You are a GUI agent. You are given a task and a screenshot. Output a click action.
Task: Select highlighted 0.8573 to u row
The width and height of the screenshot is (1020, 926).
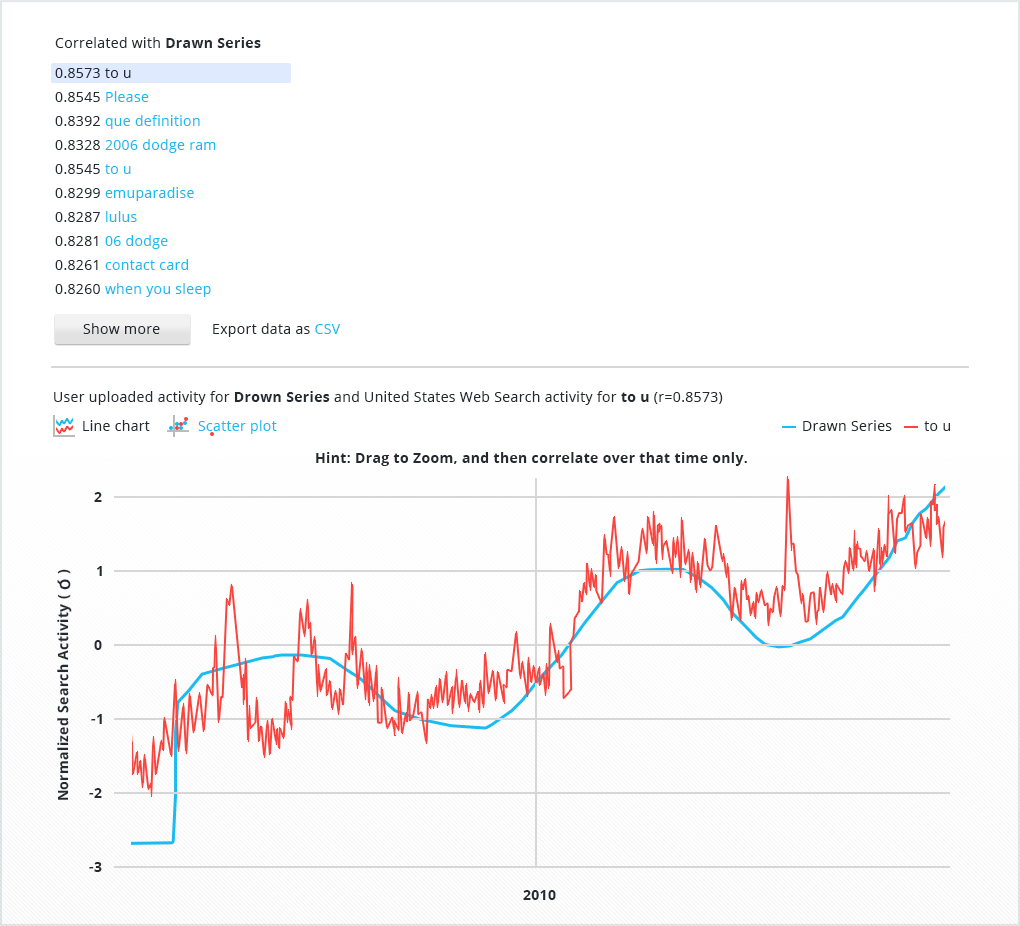170,73
